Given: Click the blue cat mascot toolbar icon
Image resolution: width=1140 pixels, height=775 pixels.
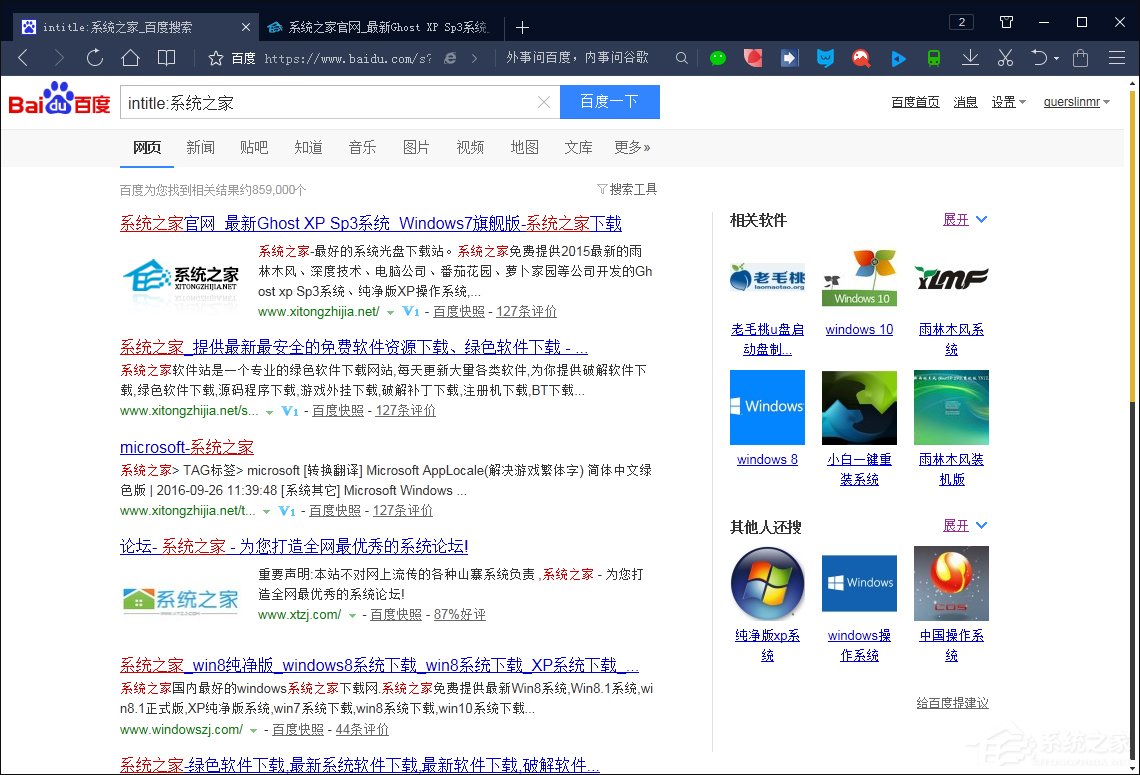Looking at the screenshot, I should tap(824, 58).
